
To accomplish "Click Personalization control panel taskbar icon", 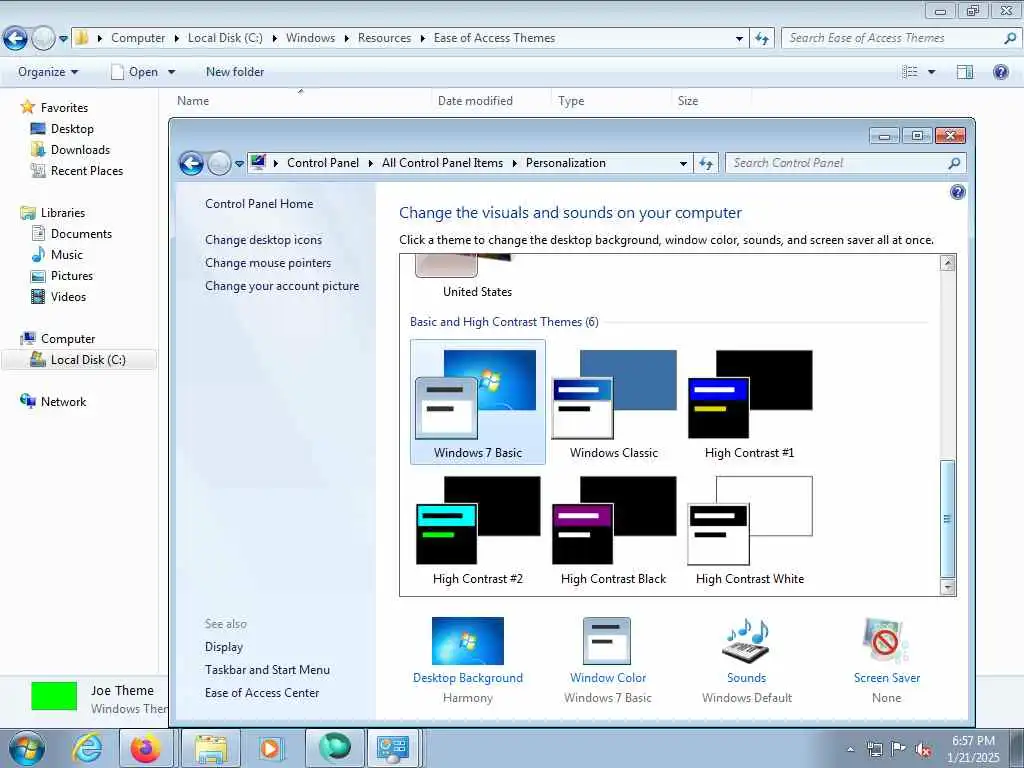I will (392, 748).
